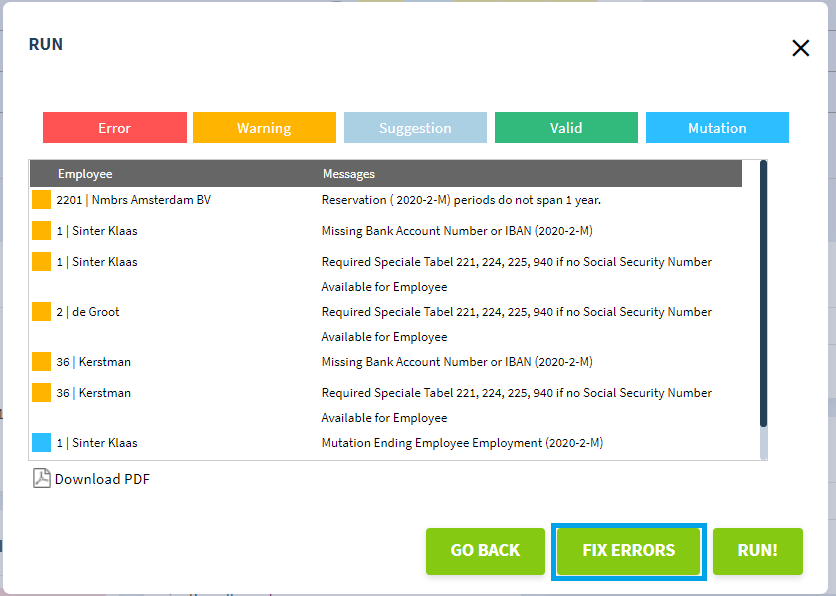Click the Download PDF link text
Screen dimensions: 836x596
click(102, 479)
